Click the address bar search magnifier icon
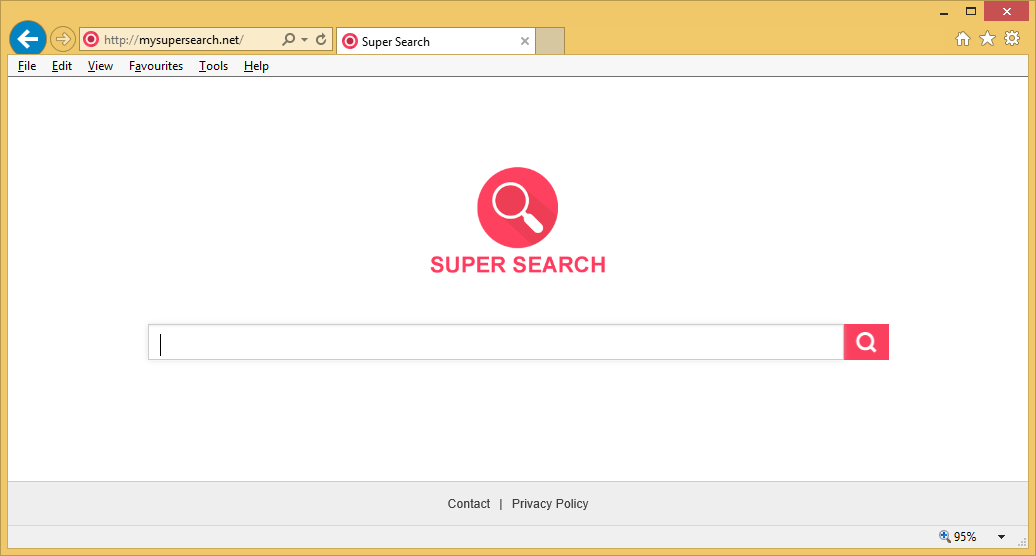This screenshot has height=556, width=1036. click(289, 40)
